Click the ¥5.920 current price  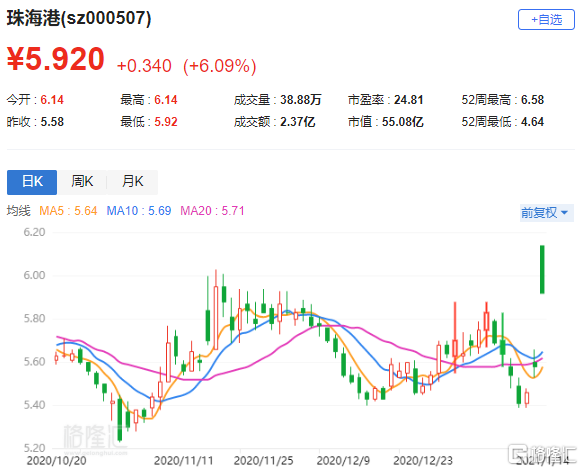56,59
